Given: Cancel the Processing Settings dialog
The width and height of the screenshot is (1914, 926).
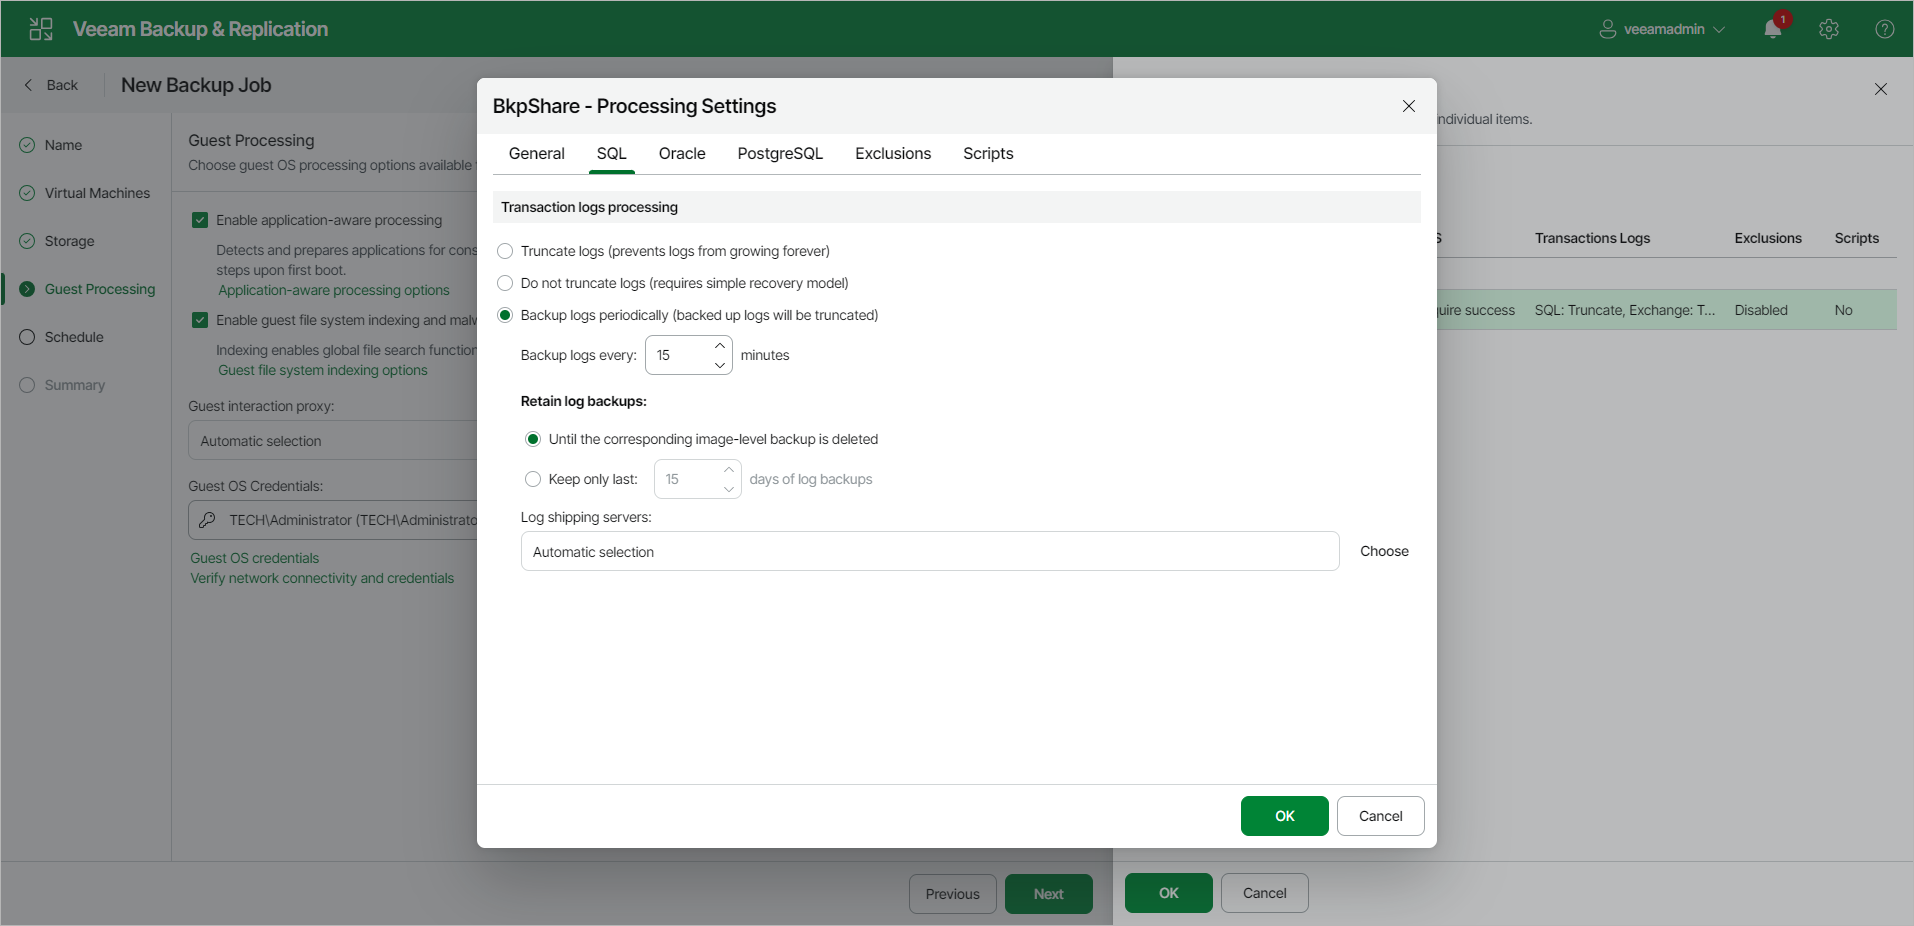Looking at the screenshot, I should [x=1381, y=816].
